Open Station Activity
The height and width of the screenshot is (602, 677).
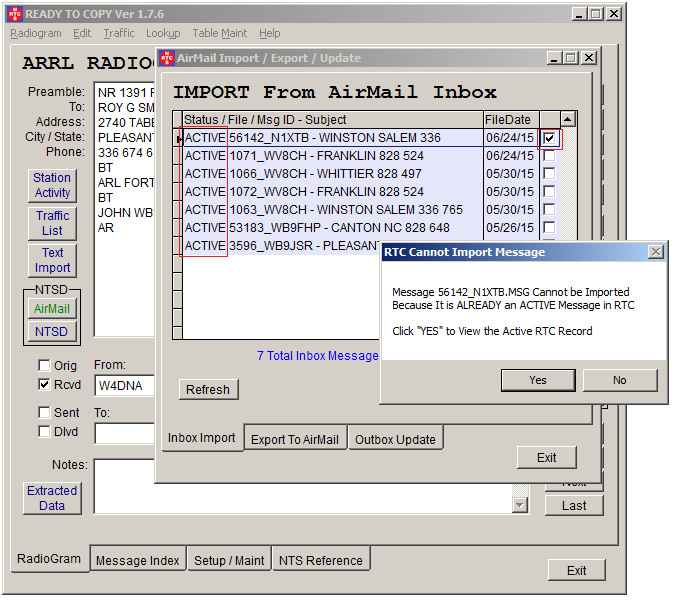(52, 185)
